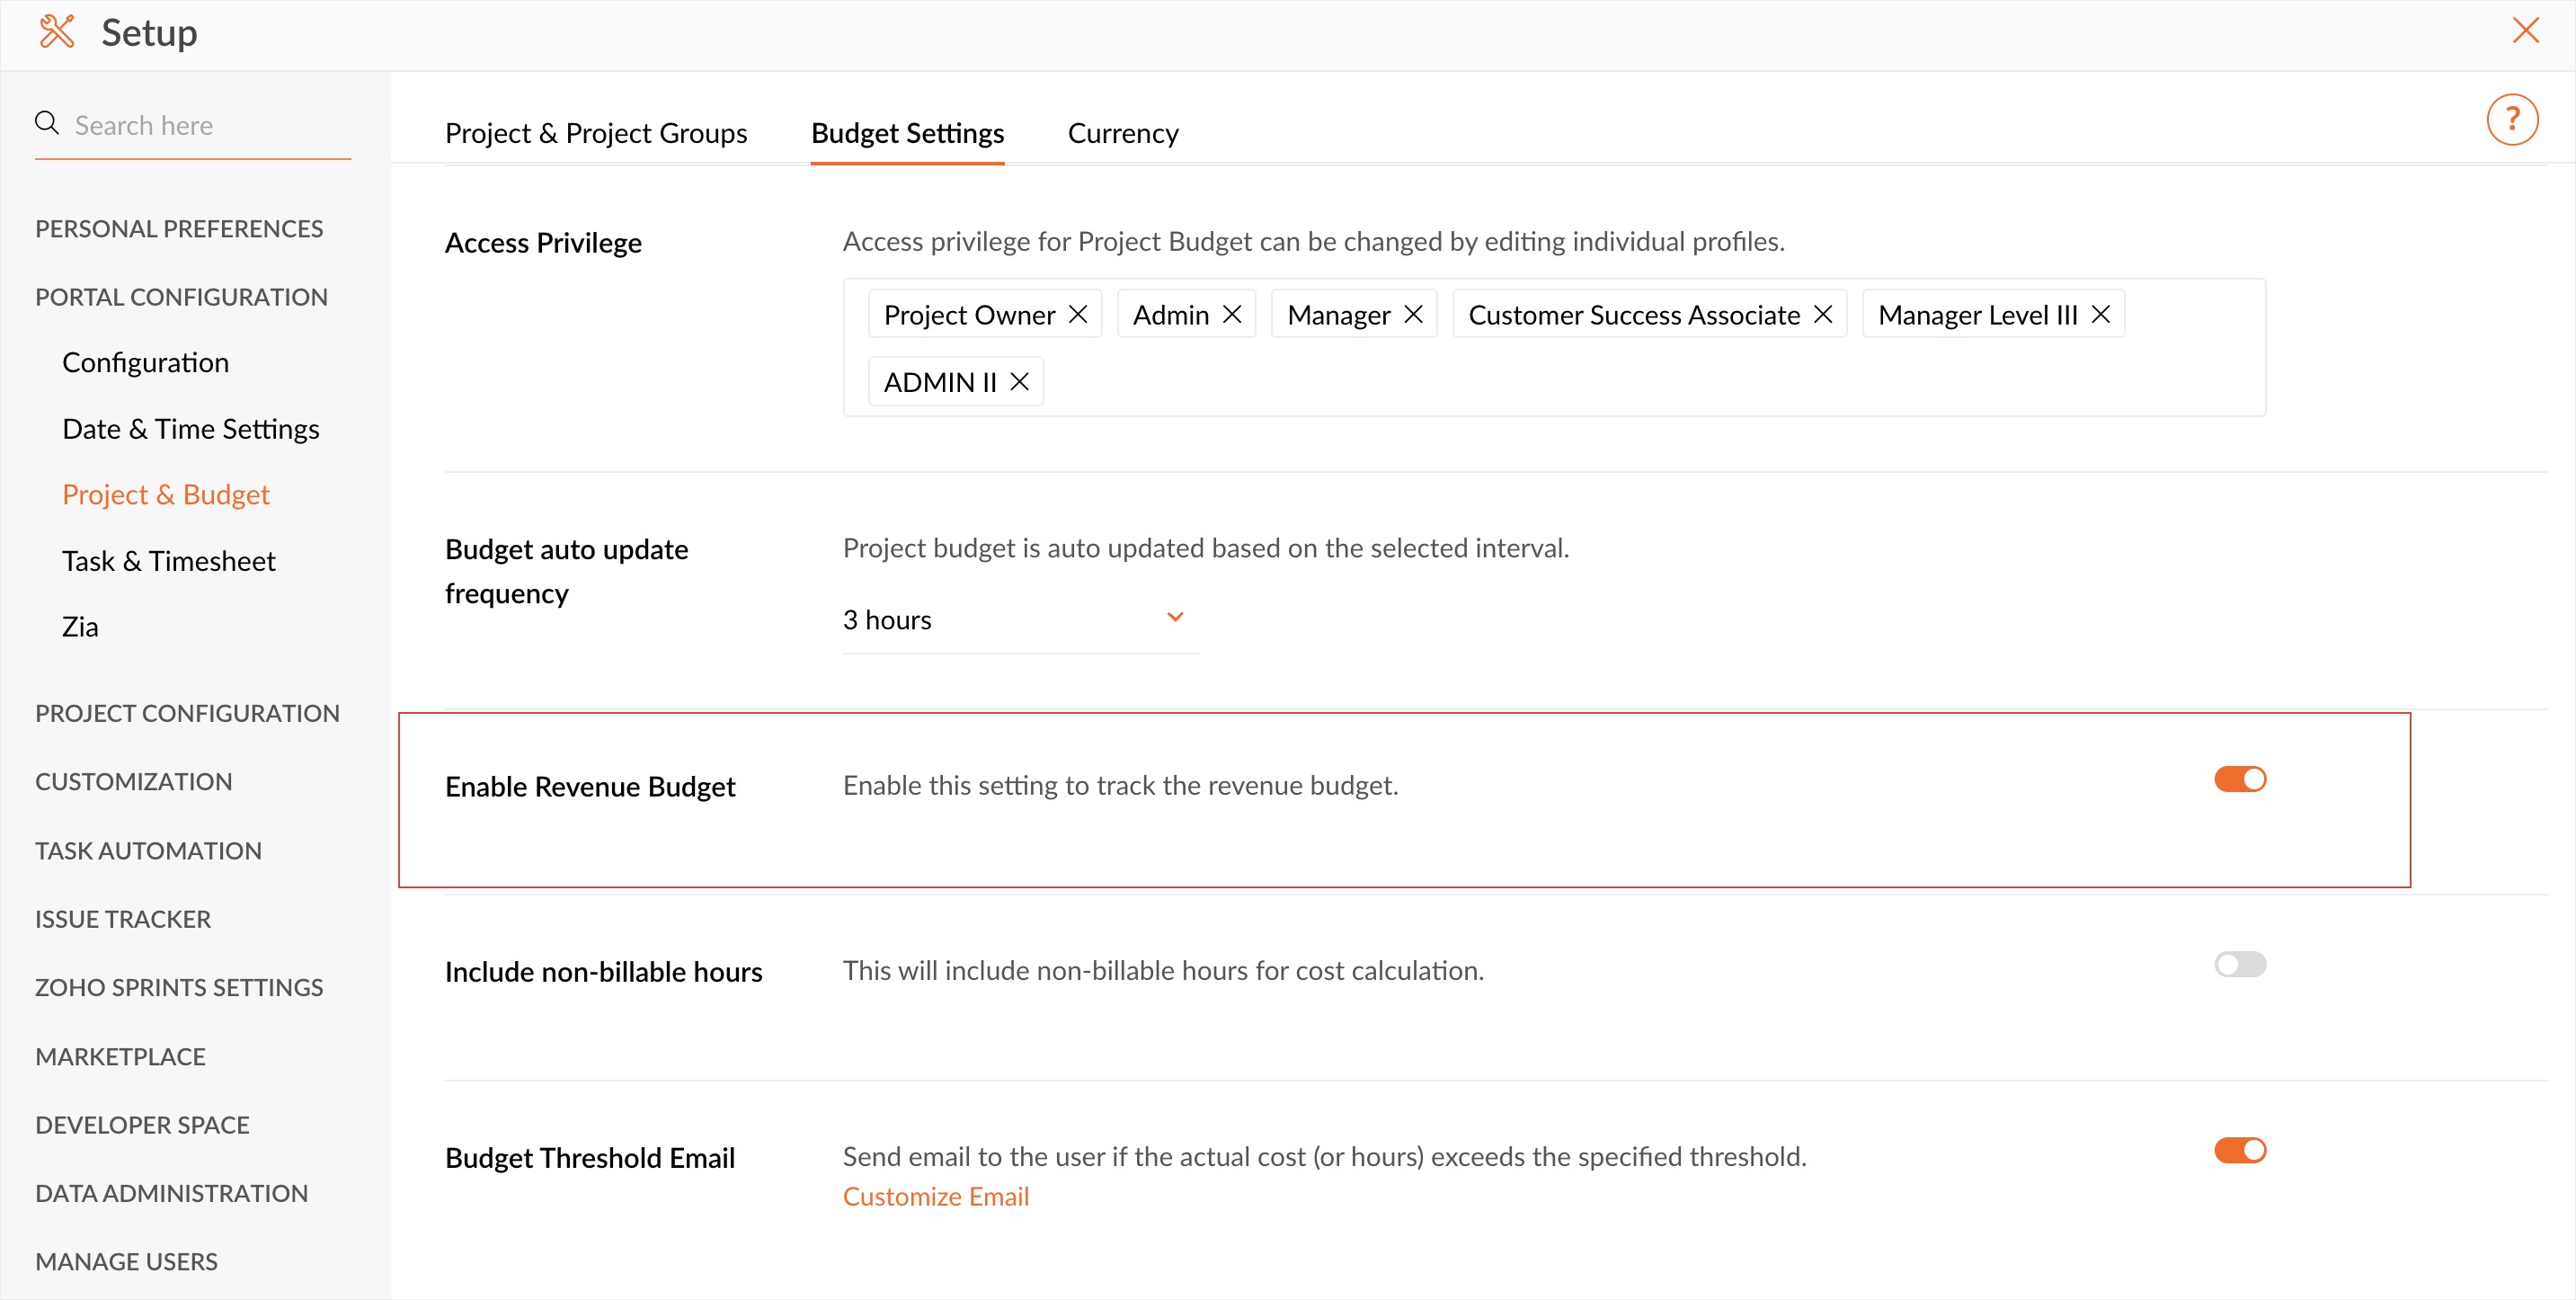Remove Manager Level III tag

pos(2100,315)
